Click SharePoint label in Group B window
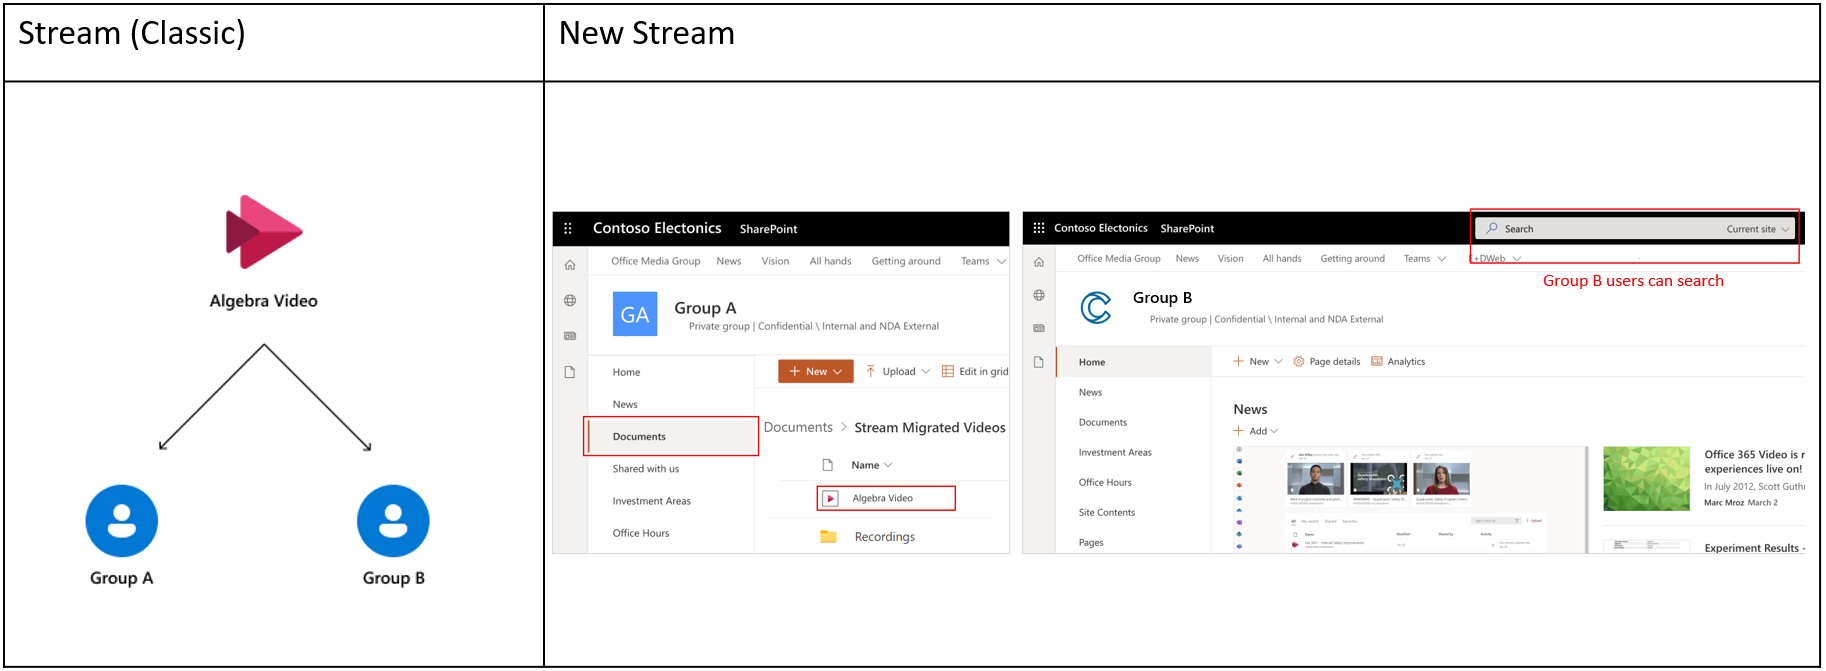 point(1187,228)
